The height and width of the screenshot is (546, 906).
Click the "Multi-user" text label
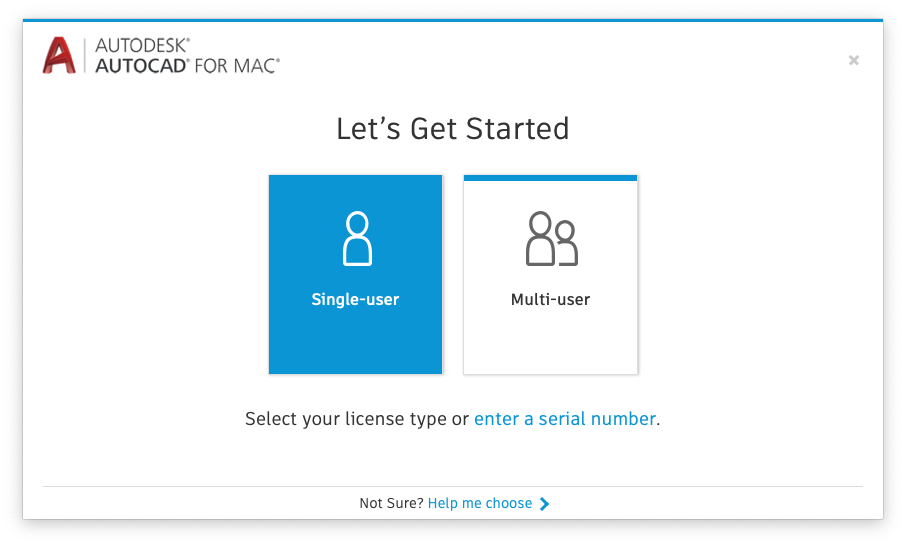pyautogui.click(x=550, y=300)
